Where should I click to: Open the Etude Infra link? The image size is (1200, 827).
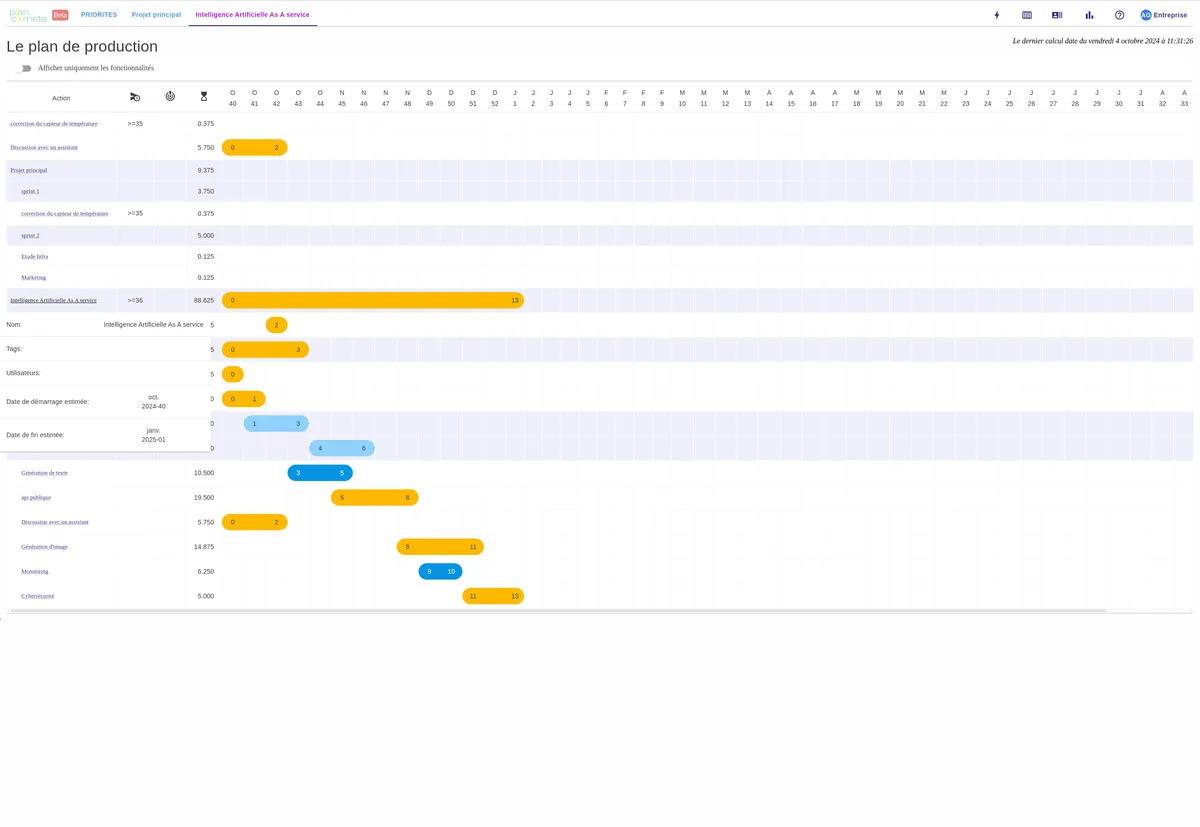34,256
